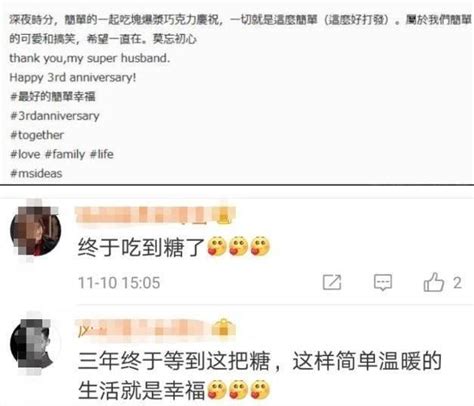Click the 11-10 15:05 comment timestamp

coord(119,283)
